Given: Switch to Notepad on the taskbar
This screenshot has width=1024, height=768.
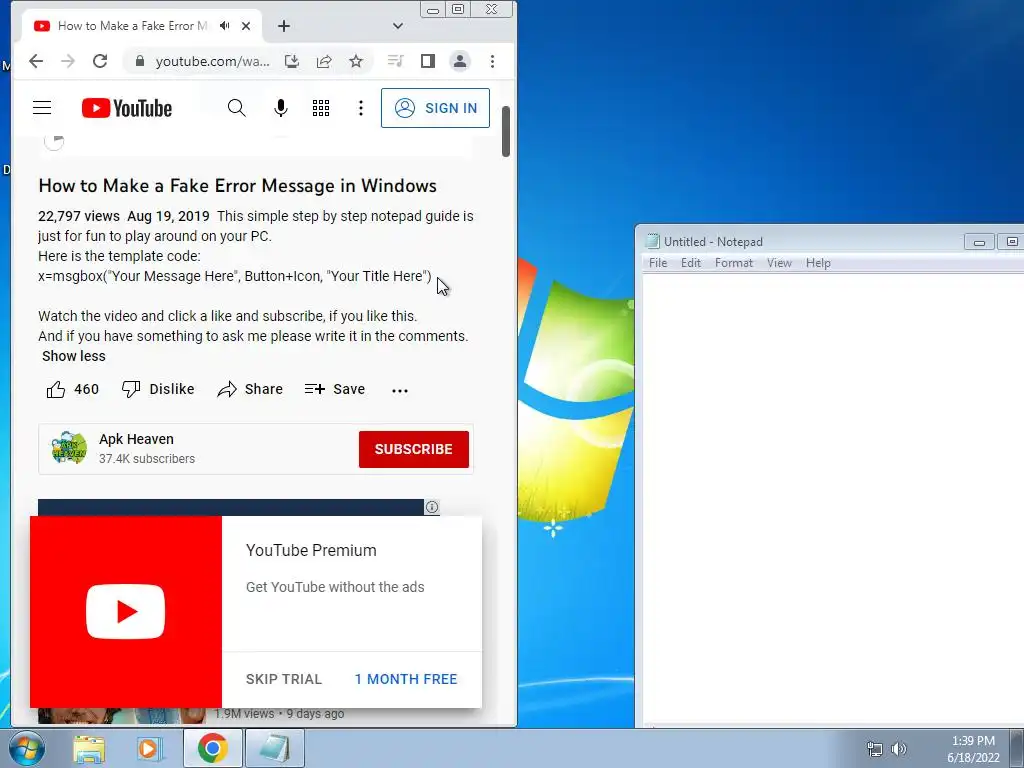Looking at the screenshot, I should (274, 748).
